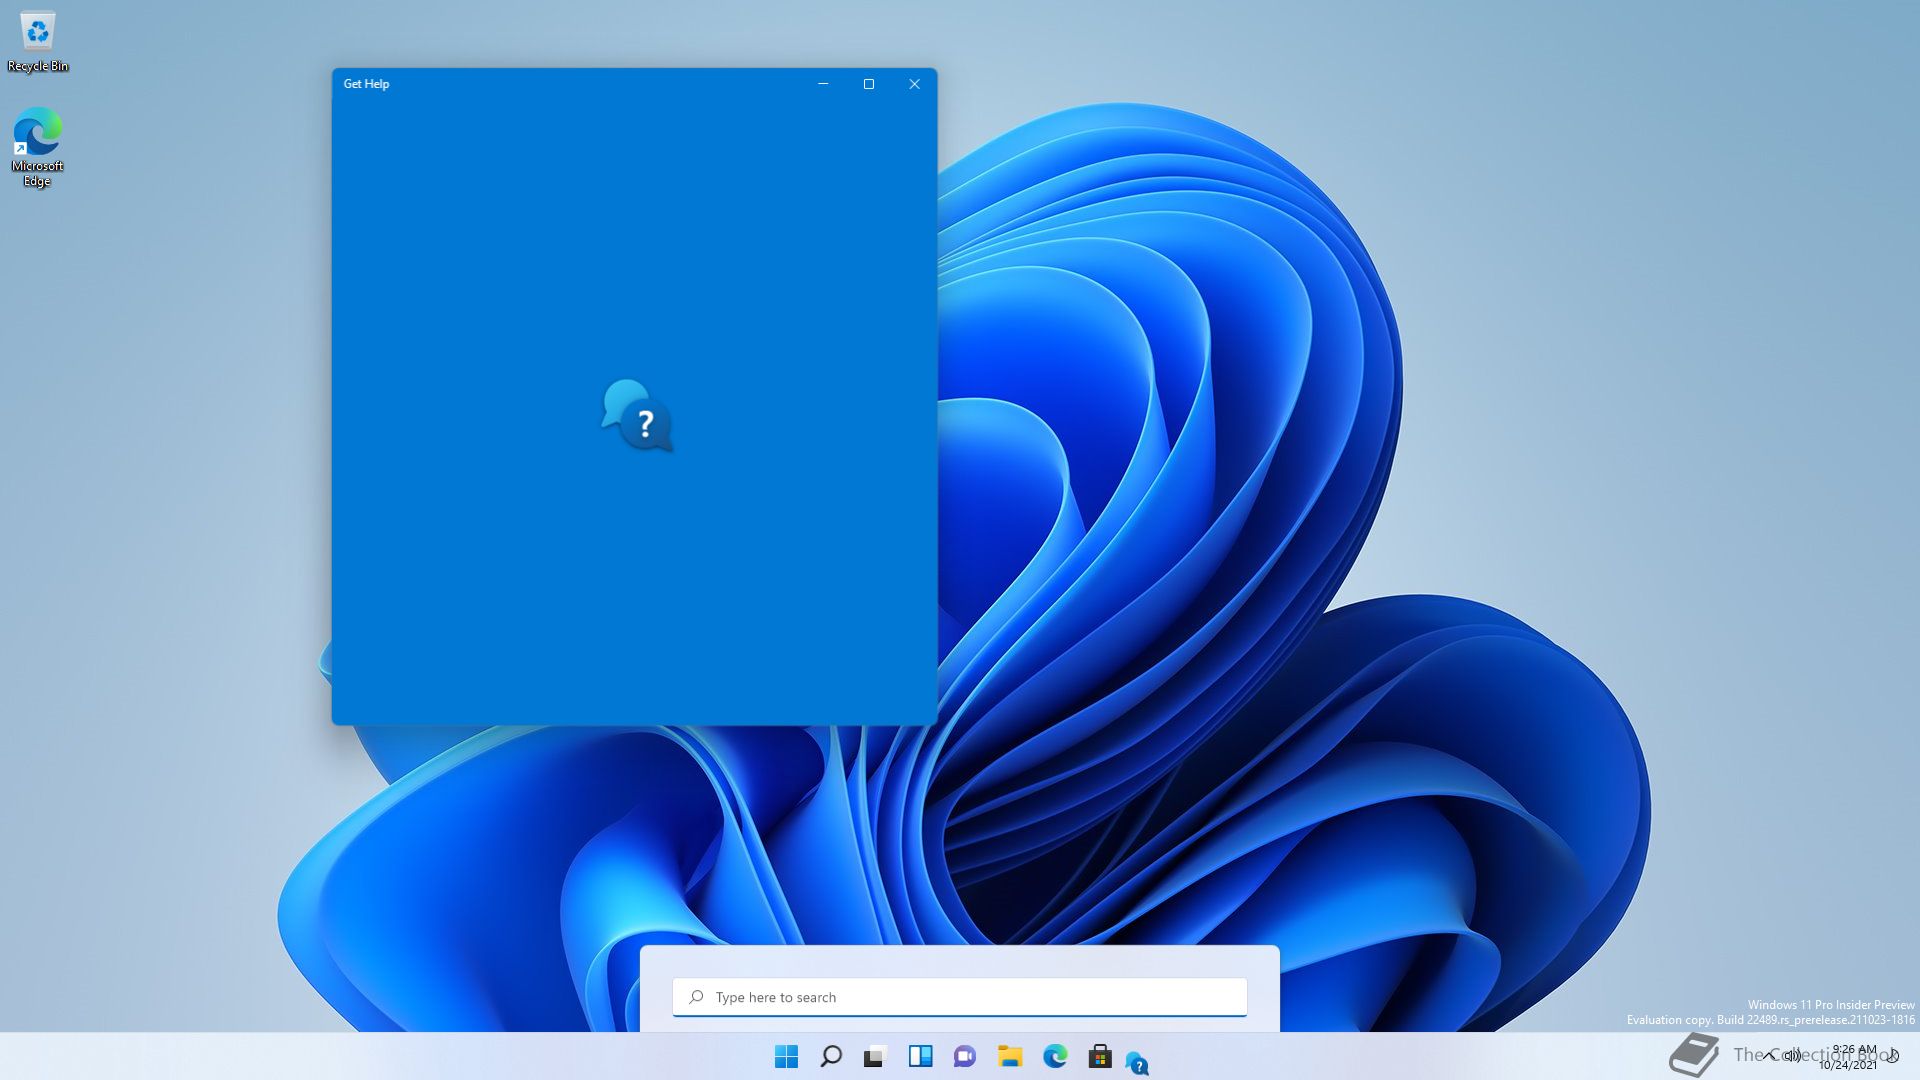Click the Get Help question mark logo
This screenshot has height=1080, width=1920.
coord(637,415)
